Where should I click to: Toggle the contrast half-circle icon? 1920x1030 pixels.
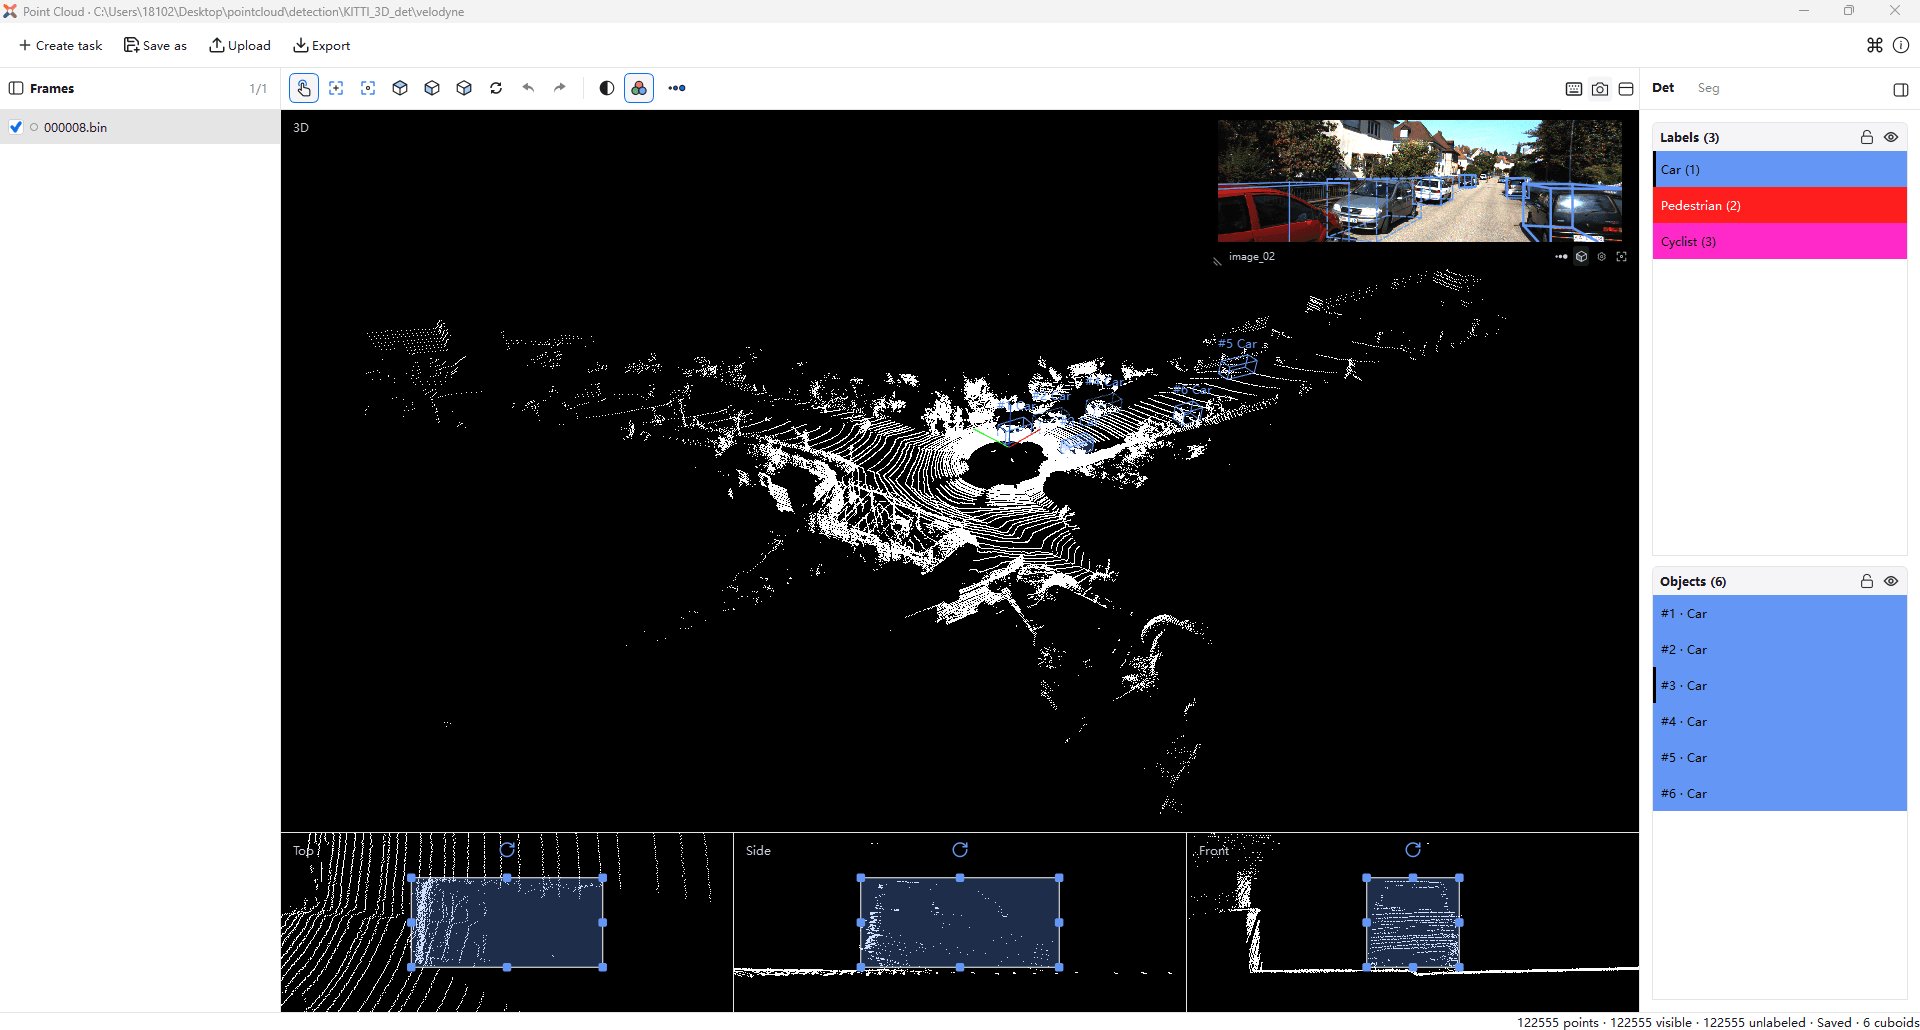(606, 88)
